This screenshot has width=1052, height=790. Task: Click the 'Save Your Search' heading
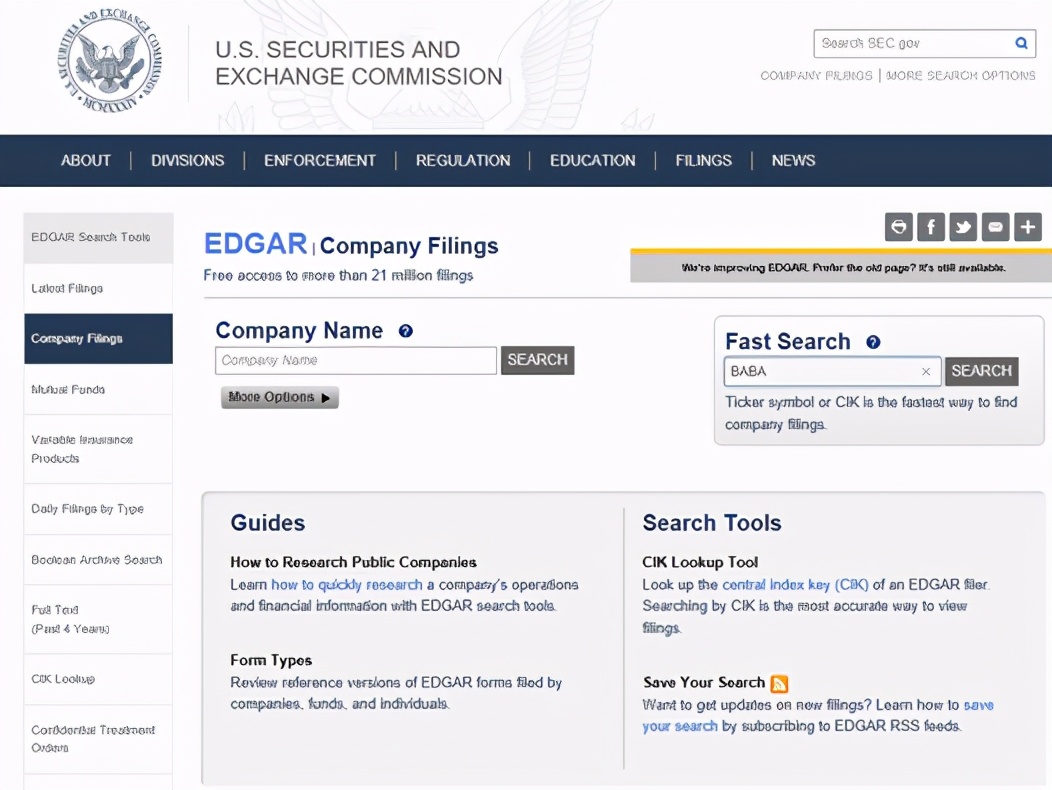[704, 683]
